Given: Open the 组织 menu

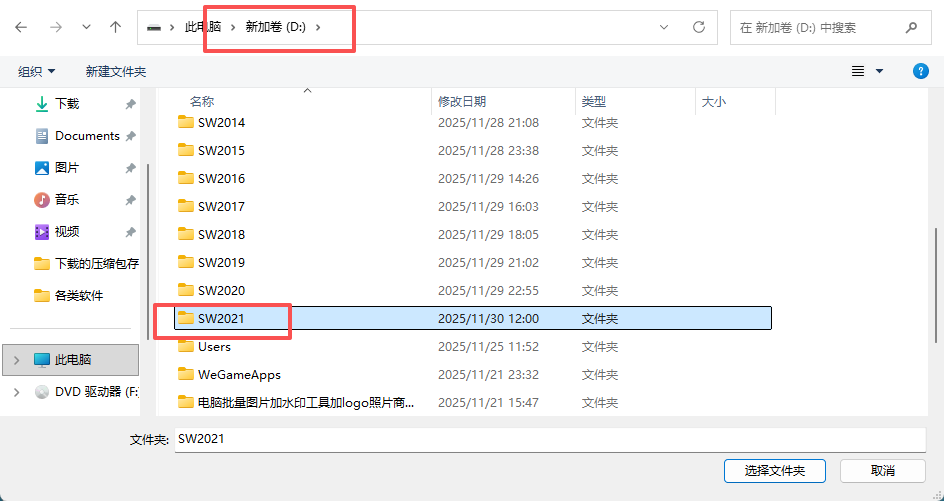Looking at the screenshot, I should (x=37, y=72).
